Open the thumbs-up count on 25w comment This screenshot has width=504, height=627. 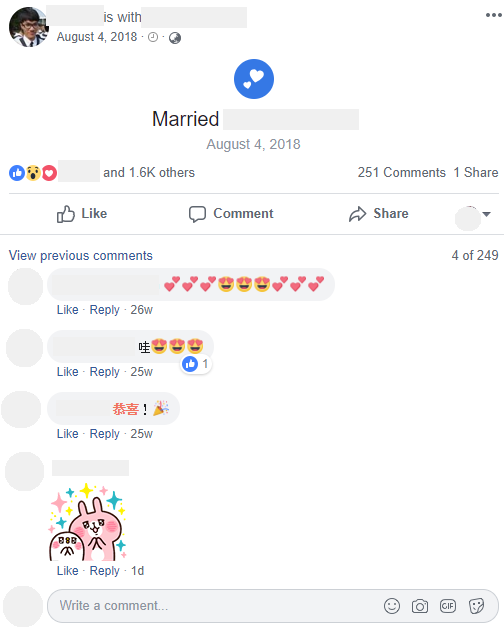tap(196, 364)
